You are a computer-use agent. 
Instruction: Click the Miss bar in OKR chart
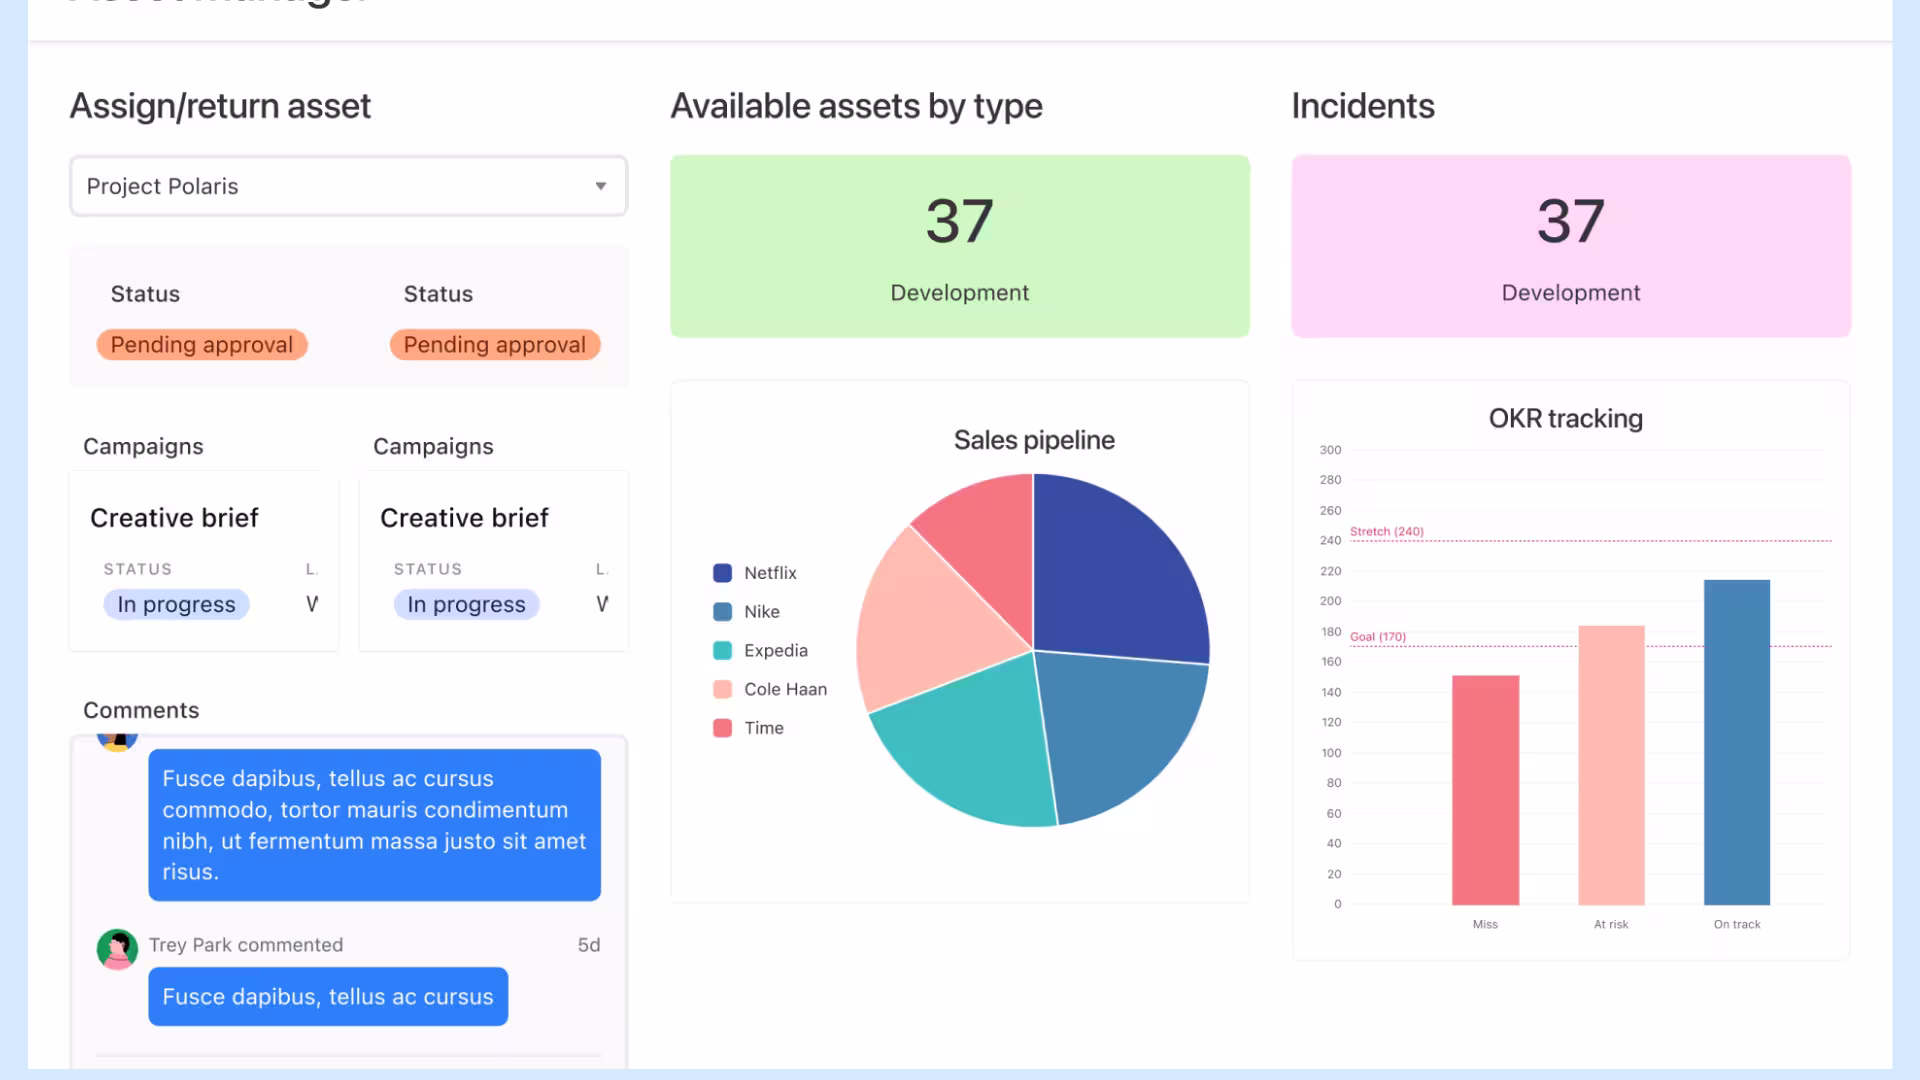pos(1485,790)
